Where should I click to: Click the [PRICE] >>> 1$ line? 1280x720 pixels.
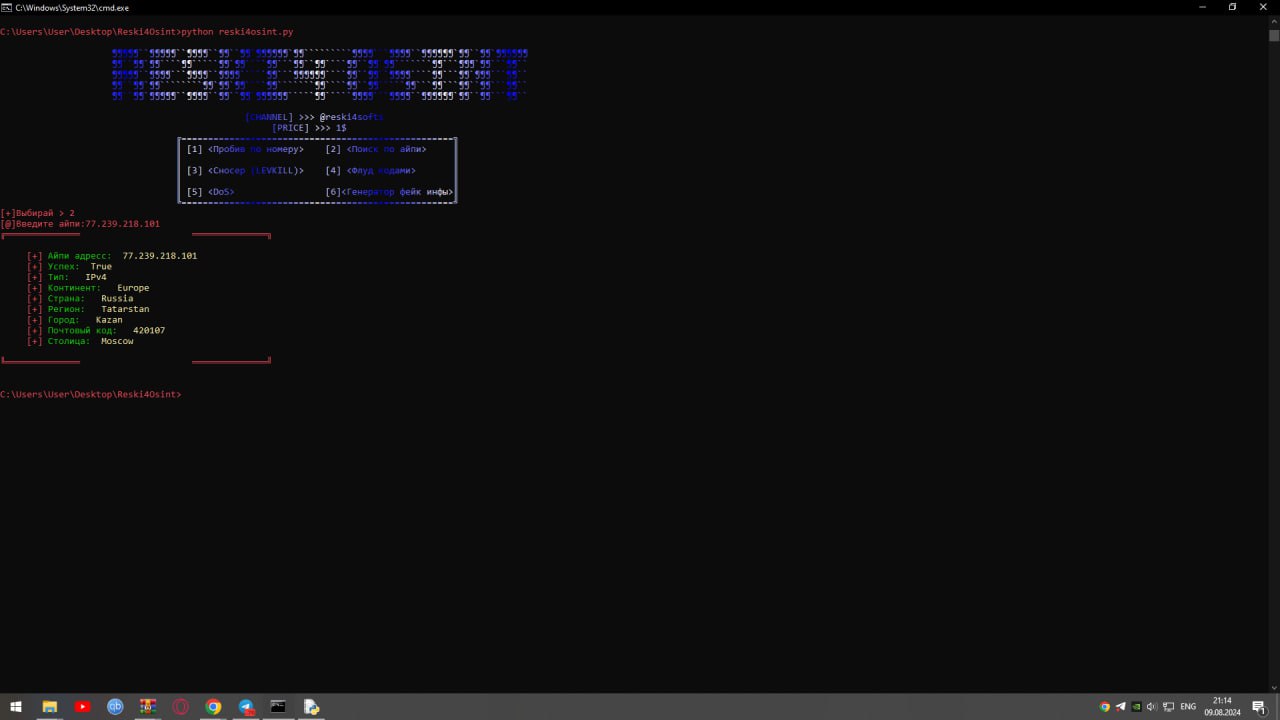click(x=309, y=128)
